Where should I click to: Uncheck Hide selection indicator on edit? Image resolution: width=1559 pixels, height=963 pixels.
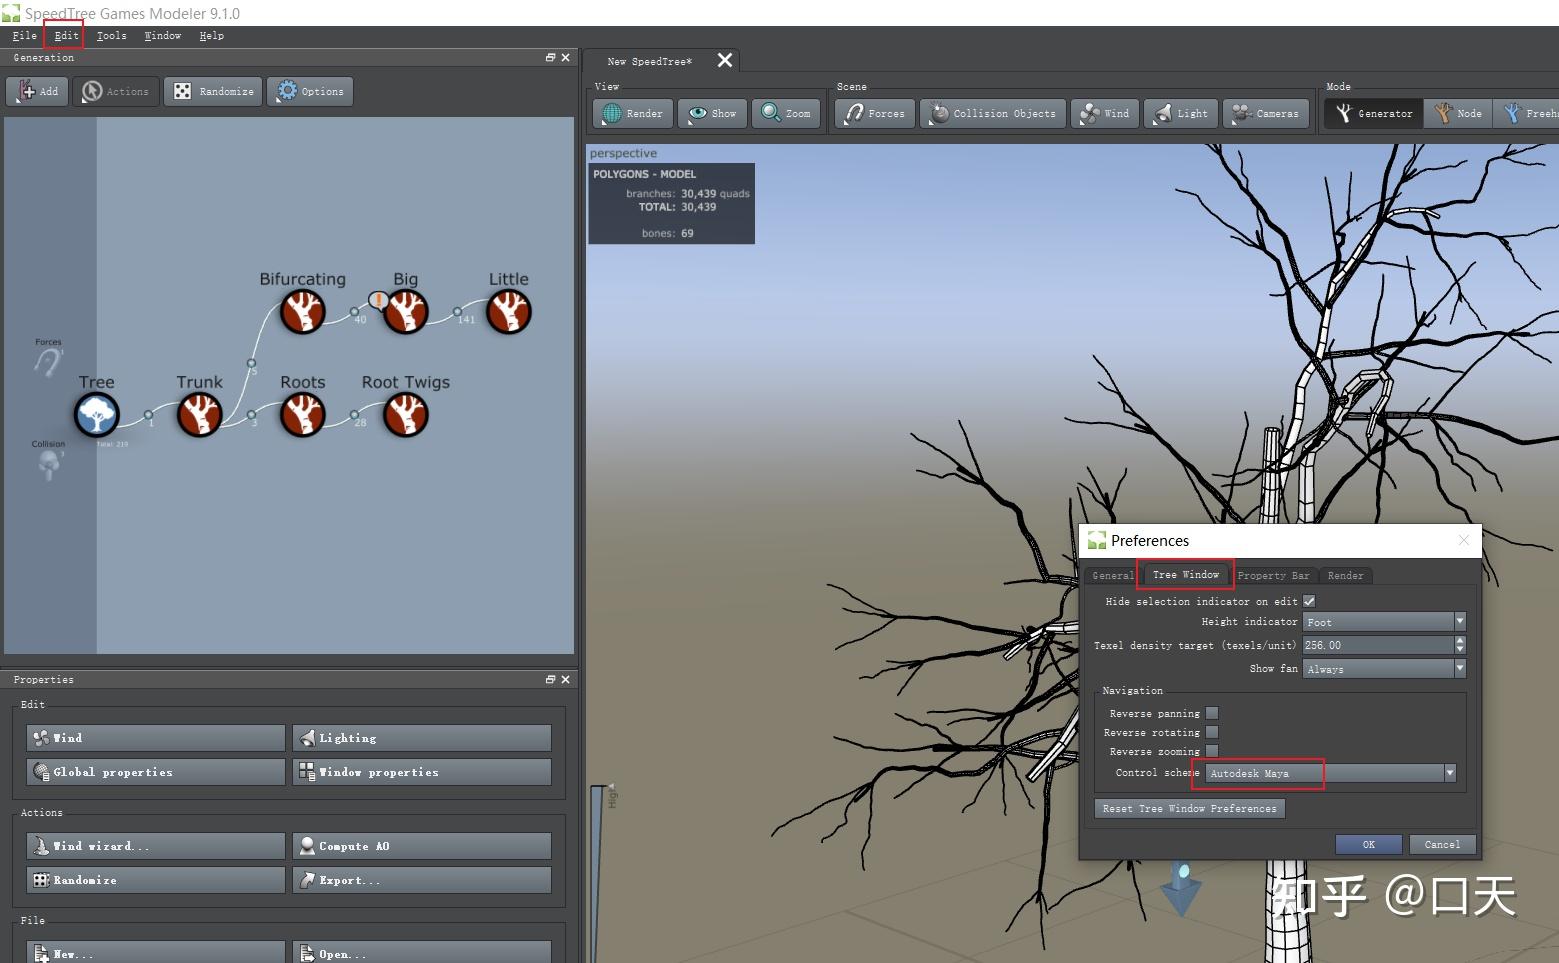point(1309,601)
